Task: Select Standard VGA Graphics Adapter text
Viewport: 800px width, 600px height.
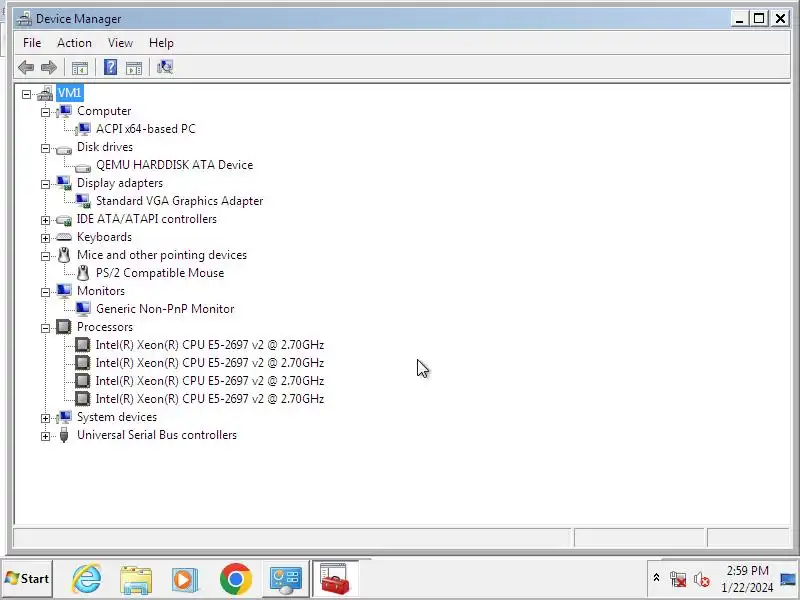Action: [180, 201]
